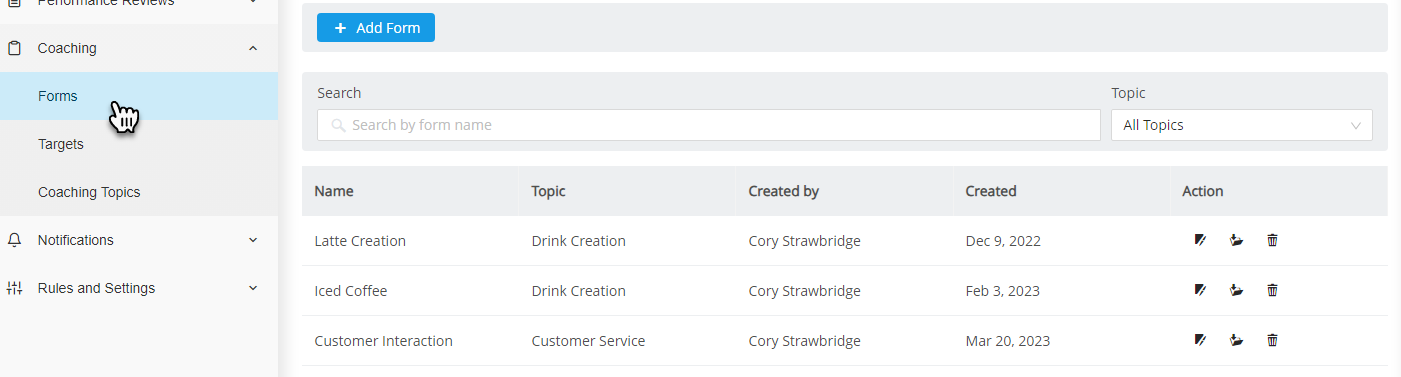Edit the Customer Interaction form
The height and width of the screenshot is (377, 1401).
click(x=1200, y=340)
